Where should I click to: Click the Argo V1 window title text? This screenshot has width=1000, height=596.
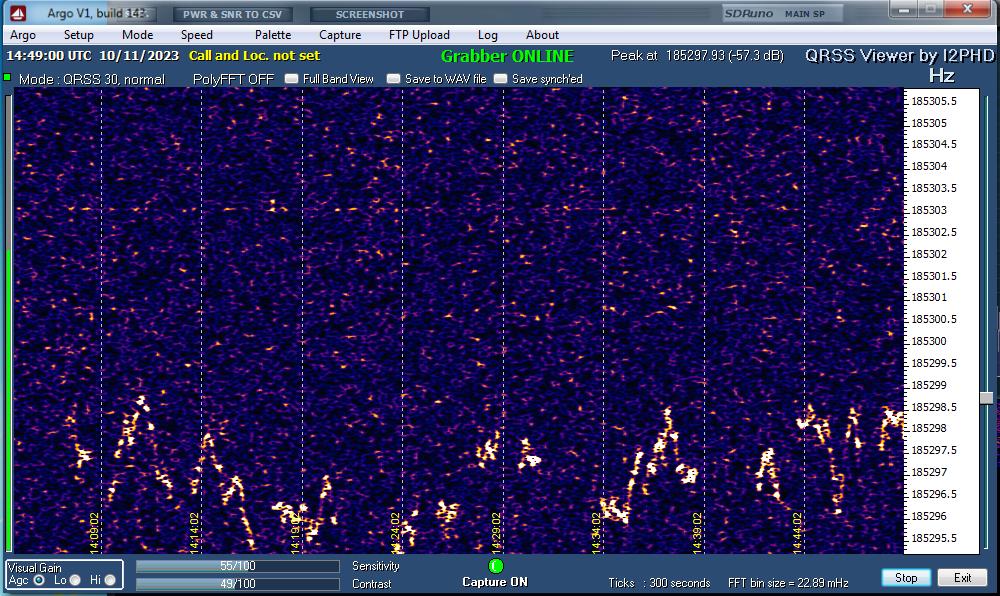point(97,13)
